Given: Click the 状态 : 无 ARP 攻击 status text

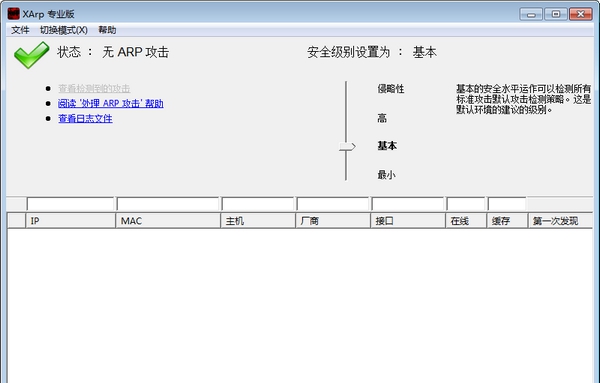Looking at the screenshot, I should [113, 52].
